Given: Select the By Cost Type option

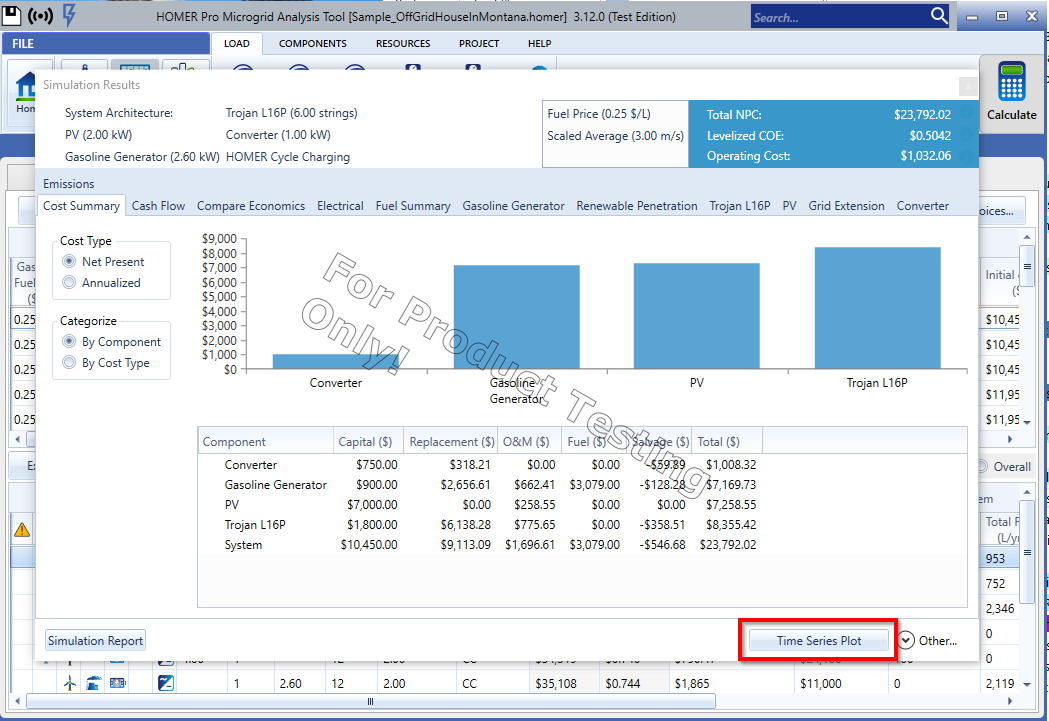Looking at the screenshot, I should tap(69, 363).
